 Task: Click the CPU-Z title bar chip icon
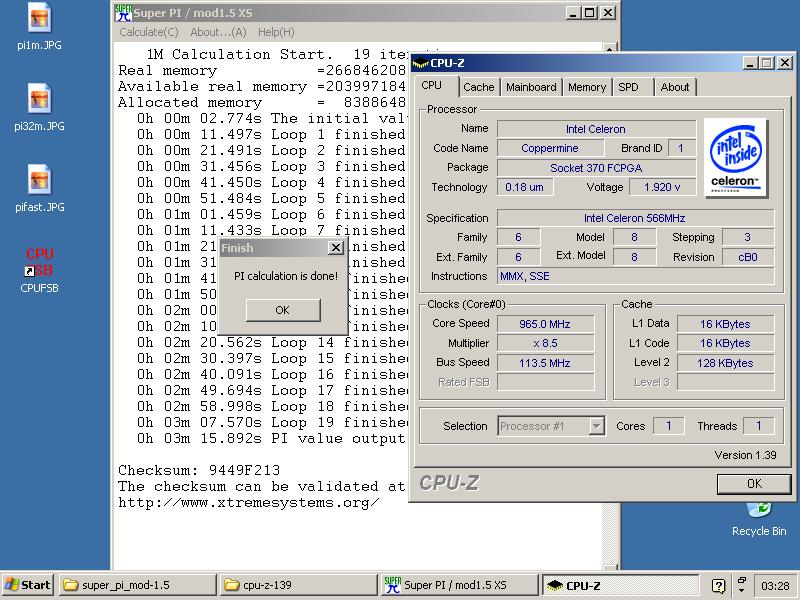coord(420,63)
